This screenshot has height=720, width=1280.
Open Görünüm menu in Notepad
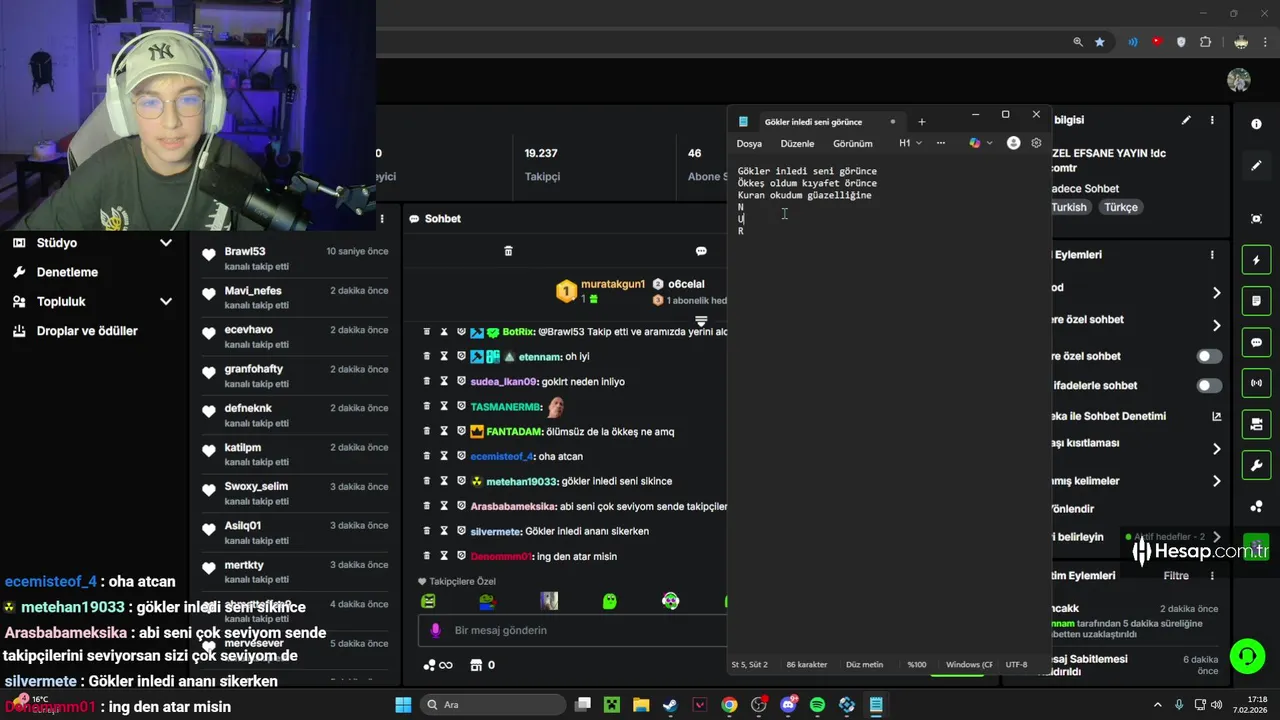coord(852,143)
